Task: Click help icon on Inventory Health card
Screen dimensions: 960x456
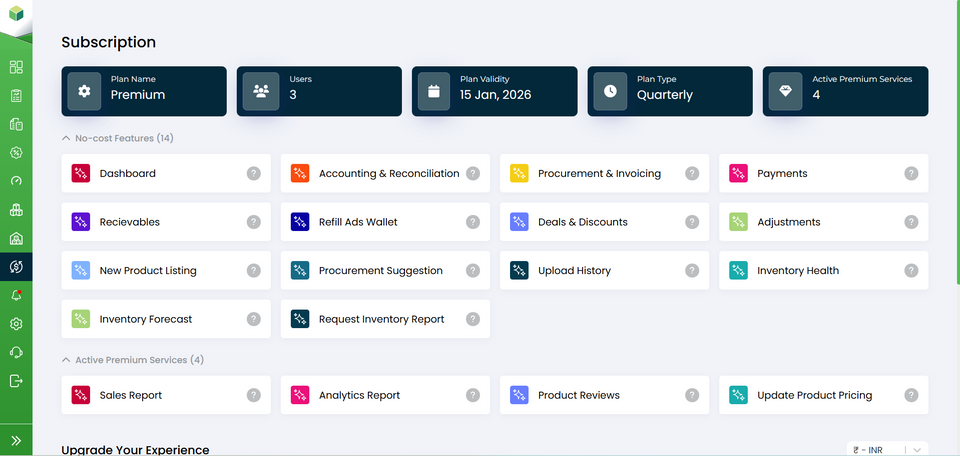Action: coord(911,271)
